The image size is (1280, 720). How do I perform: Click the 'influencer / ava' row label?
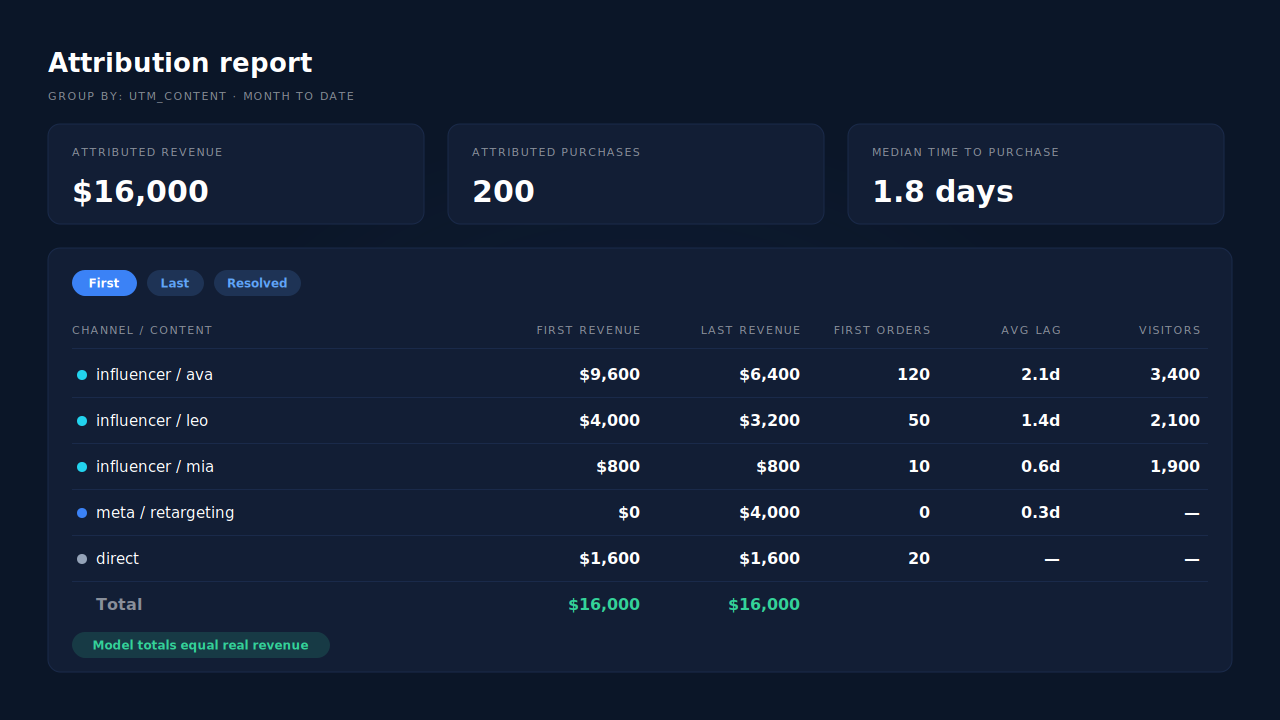point(154,375)
